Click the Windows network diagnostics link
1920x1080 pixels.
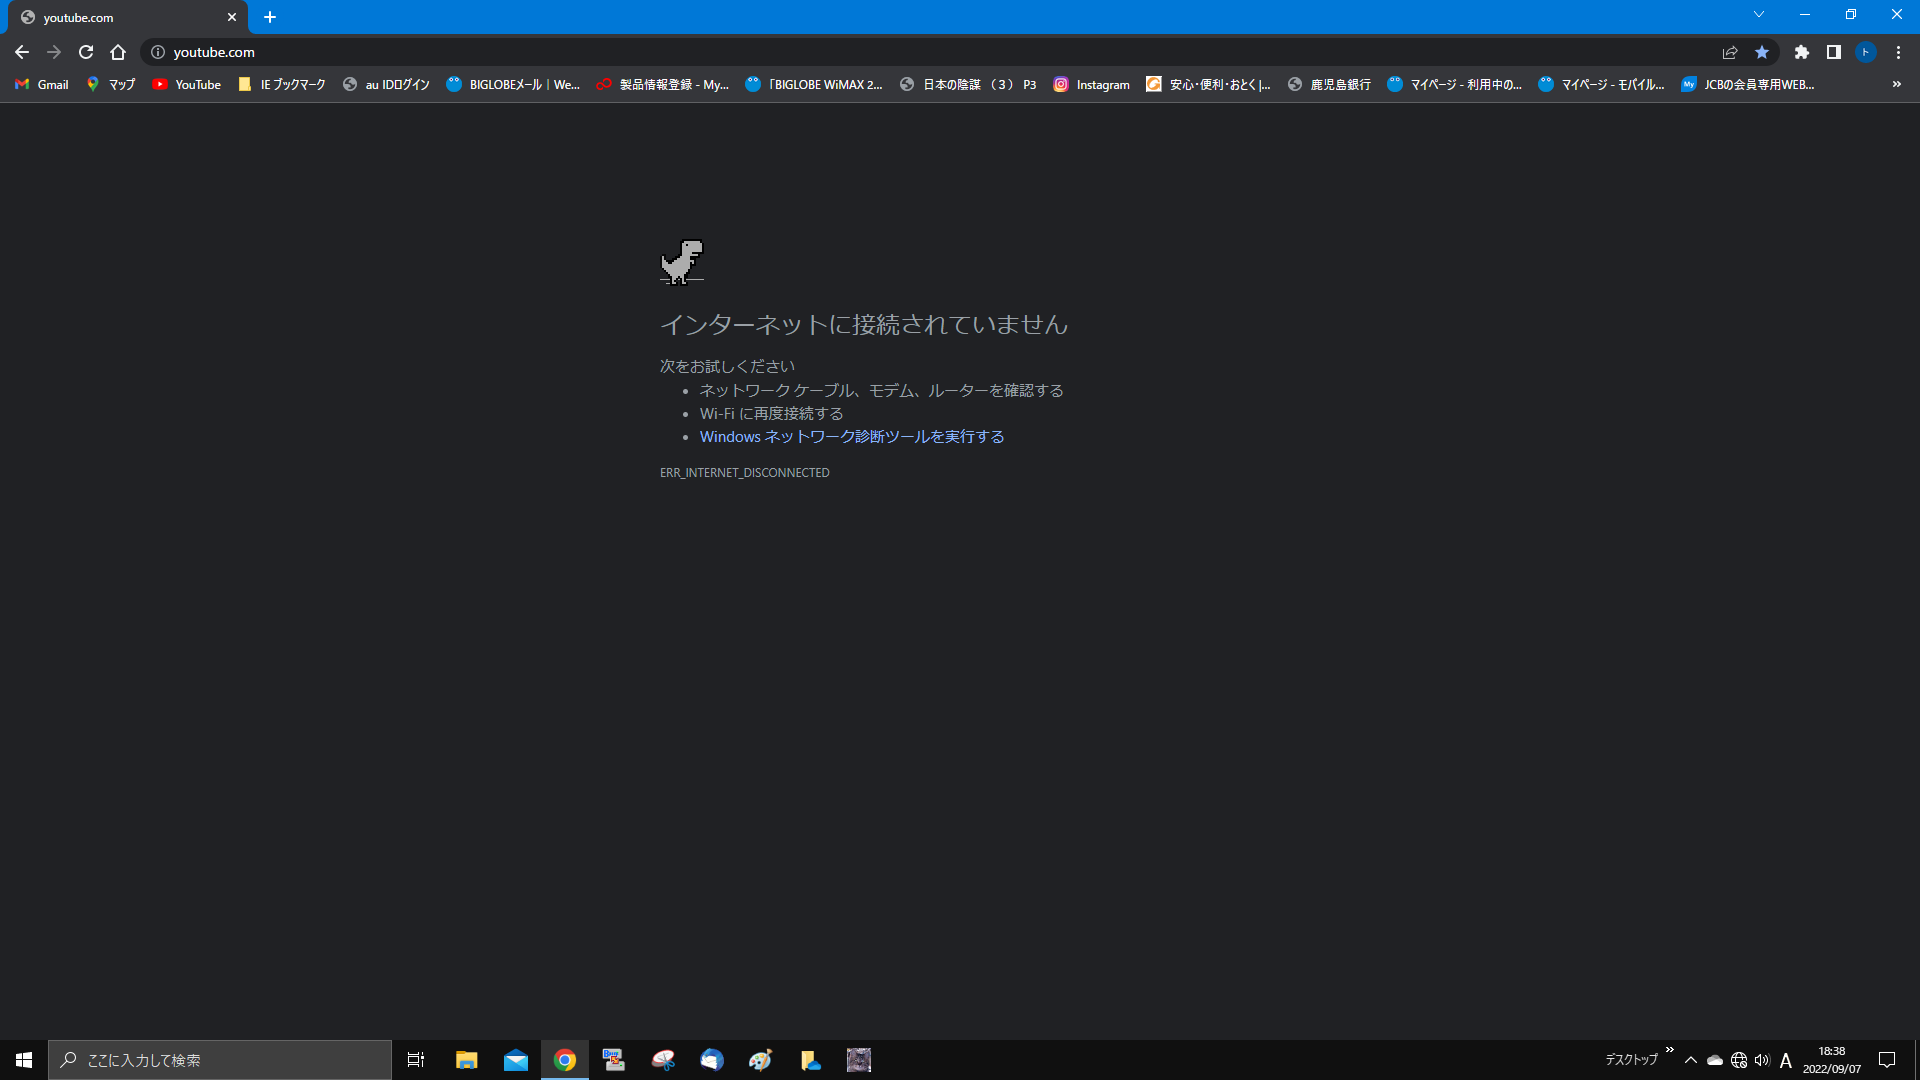tap(851, 437)
